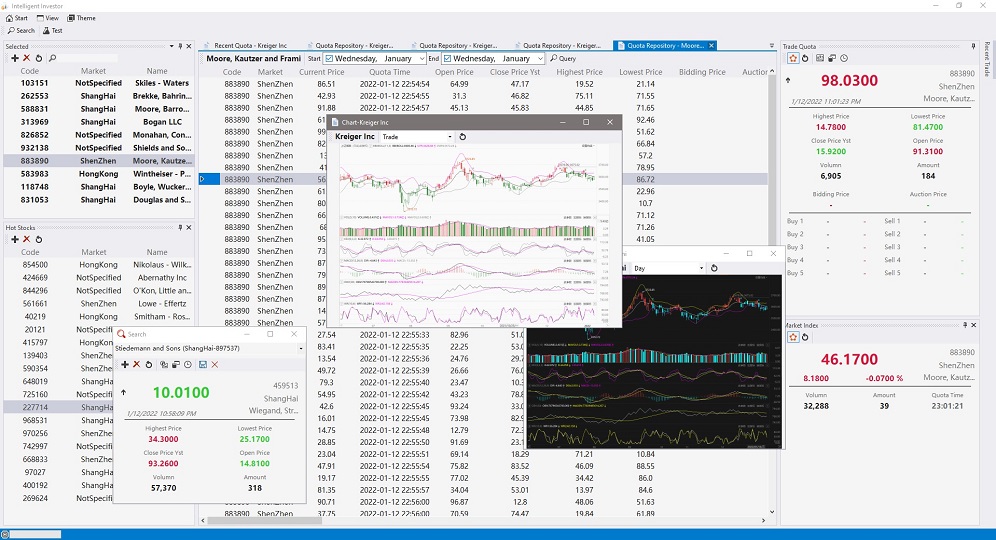Click the progress bar in the status bar

tap(36, 534)
